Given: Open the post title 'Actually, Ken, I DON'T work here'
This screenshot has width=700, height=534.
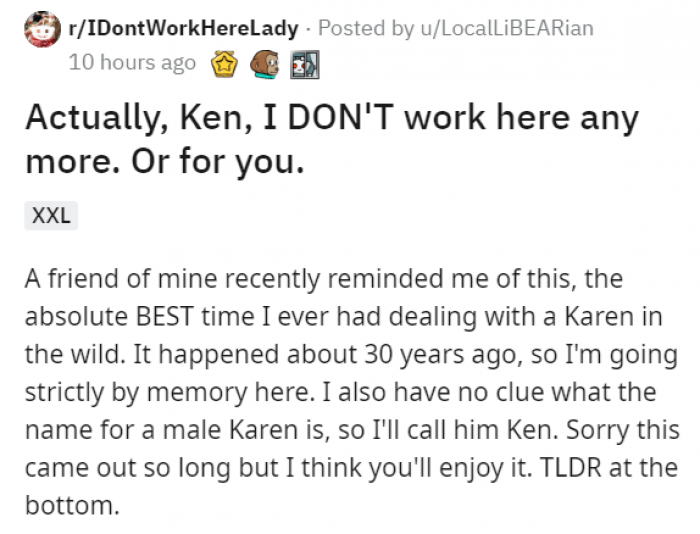Looking at the screenshot, I should tap(331, 120).
